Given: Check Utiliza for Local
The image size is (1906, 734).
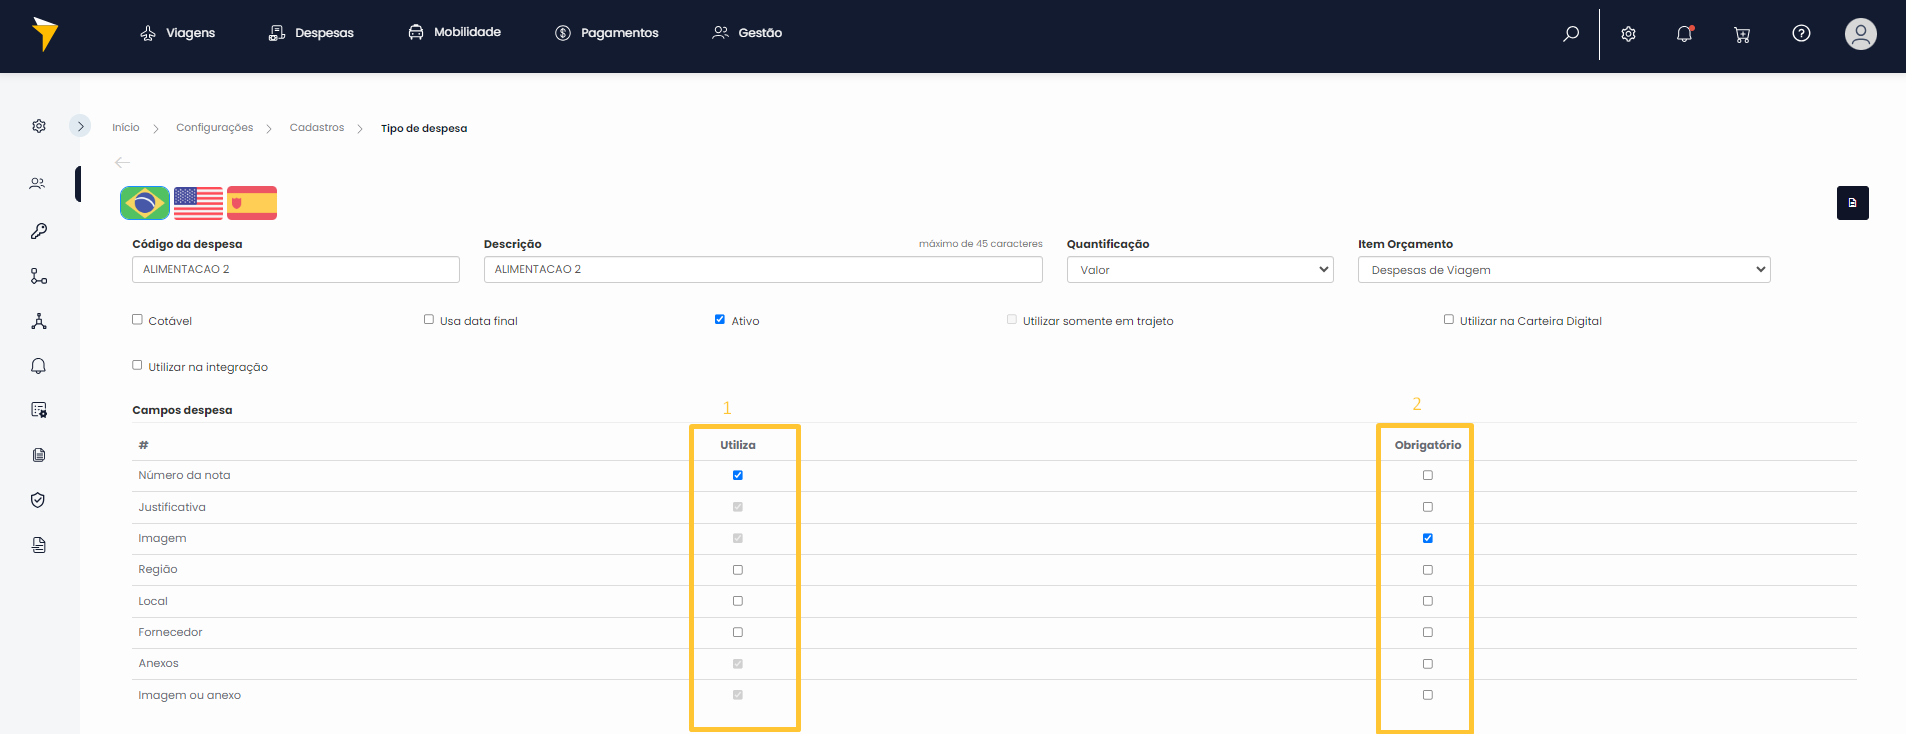Looking at the screenshot, I should tap(738, 601).
